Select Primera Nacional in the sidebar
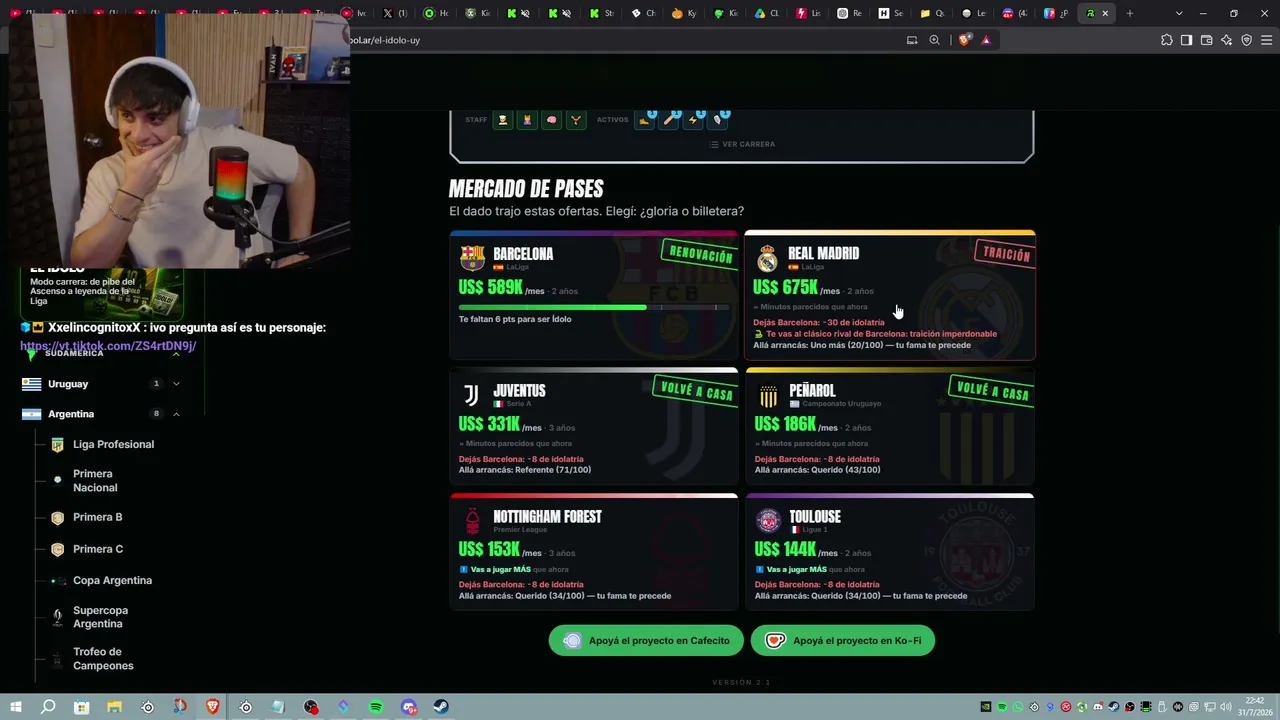This screenshot has height=720, width=1280. coord(95,481)
